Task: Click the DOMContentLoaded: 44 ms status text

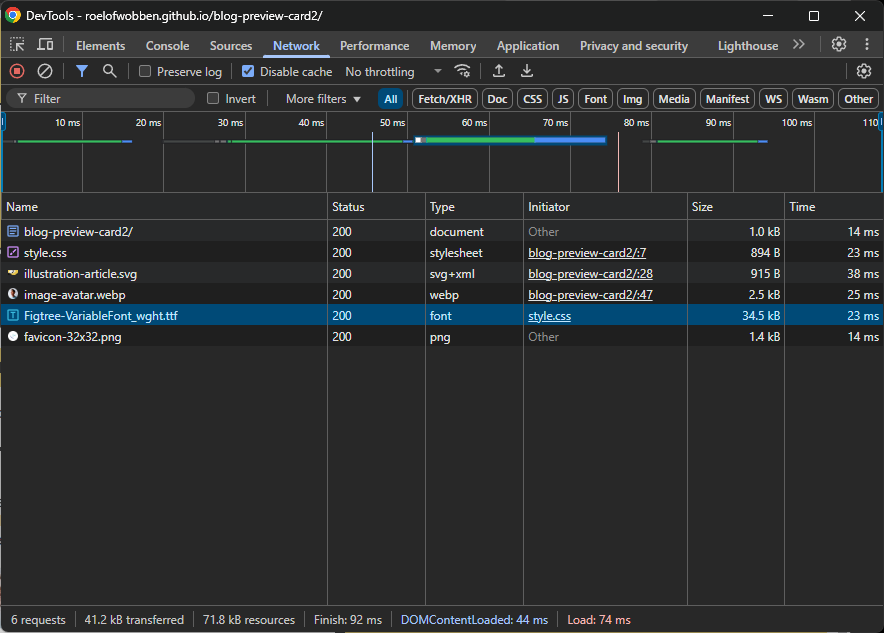Action: pos(474,619)
